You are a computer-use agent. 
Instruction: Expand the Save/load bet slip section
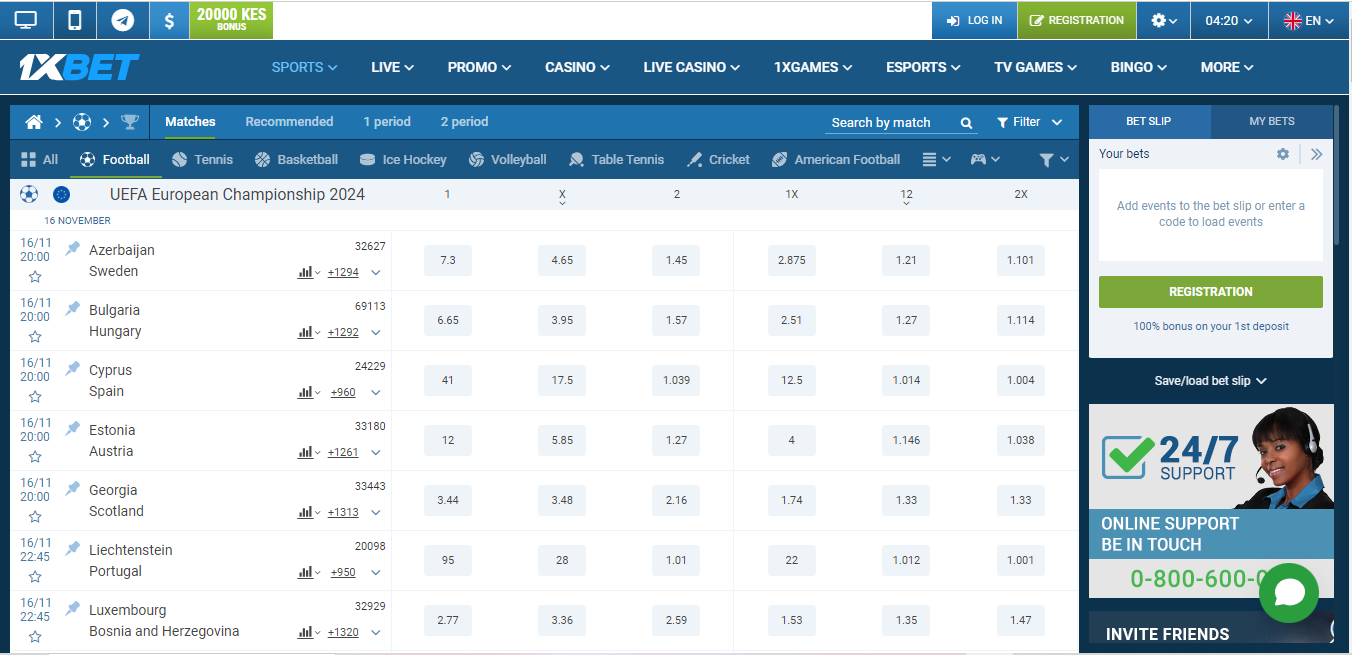[x=1210, y=380]
